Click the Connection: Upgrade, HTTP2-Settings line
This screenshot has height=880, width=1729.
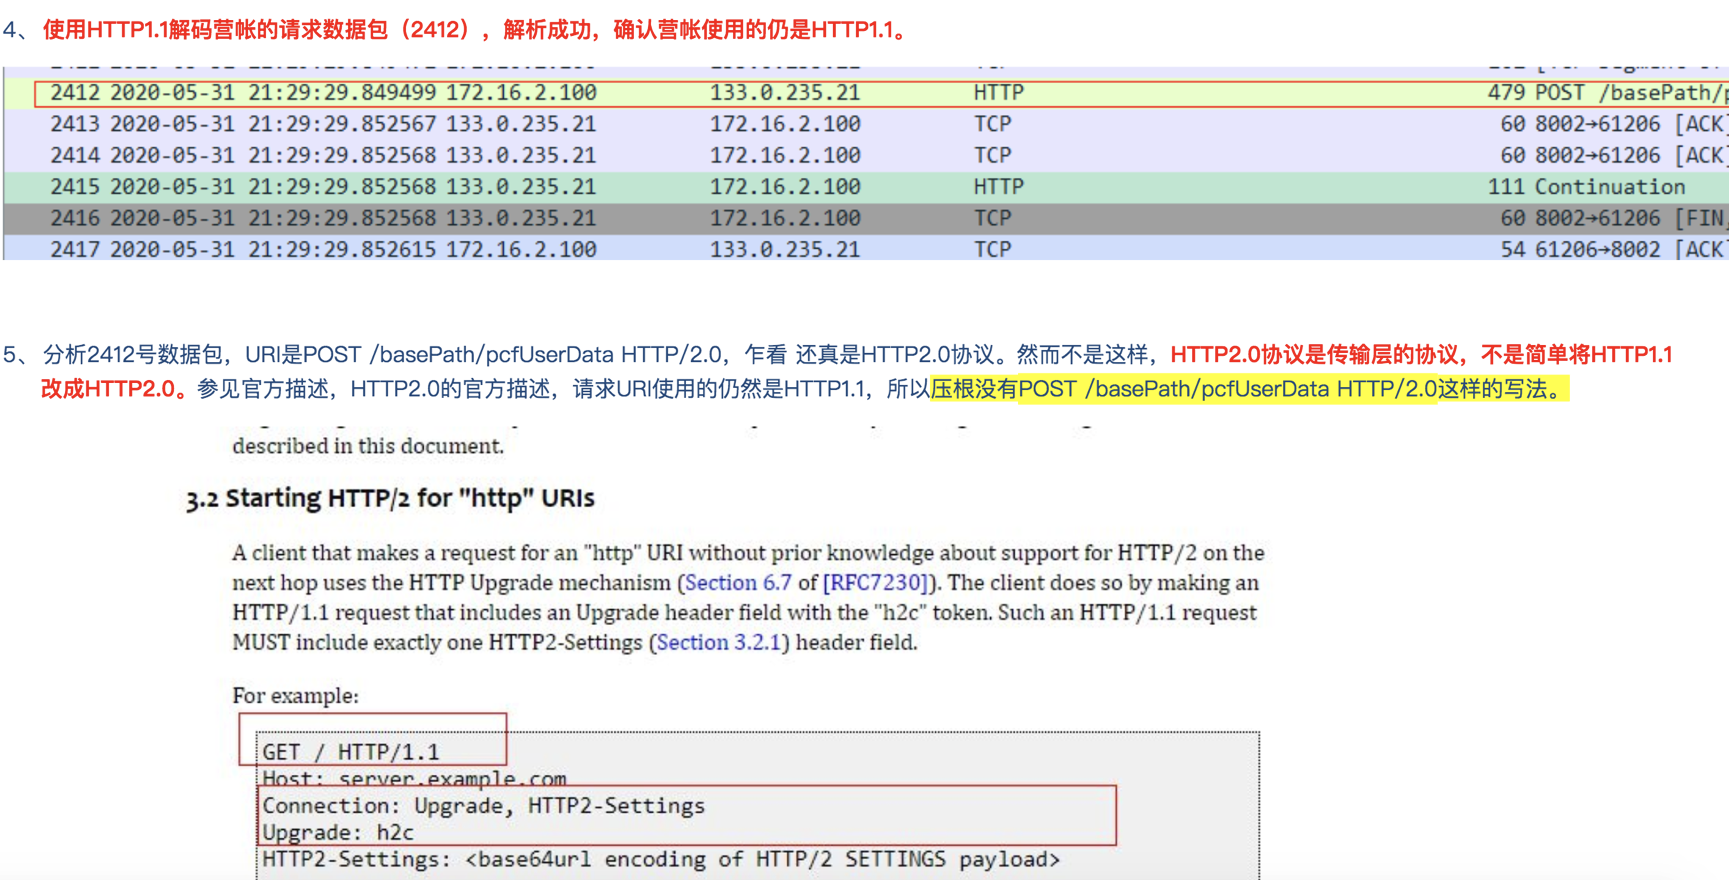tap(484, 806)
